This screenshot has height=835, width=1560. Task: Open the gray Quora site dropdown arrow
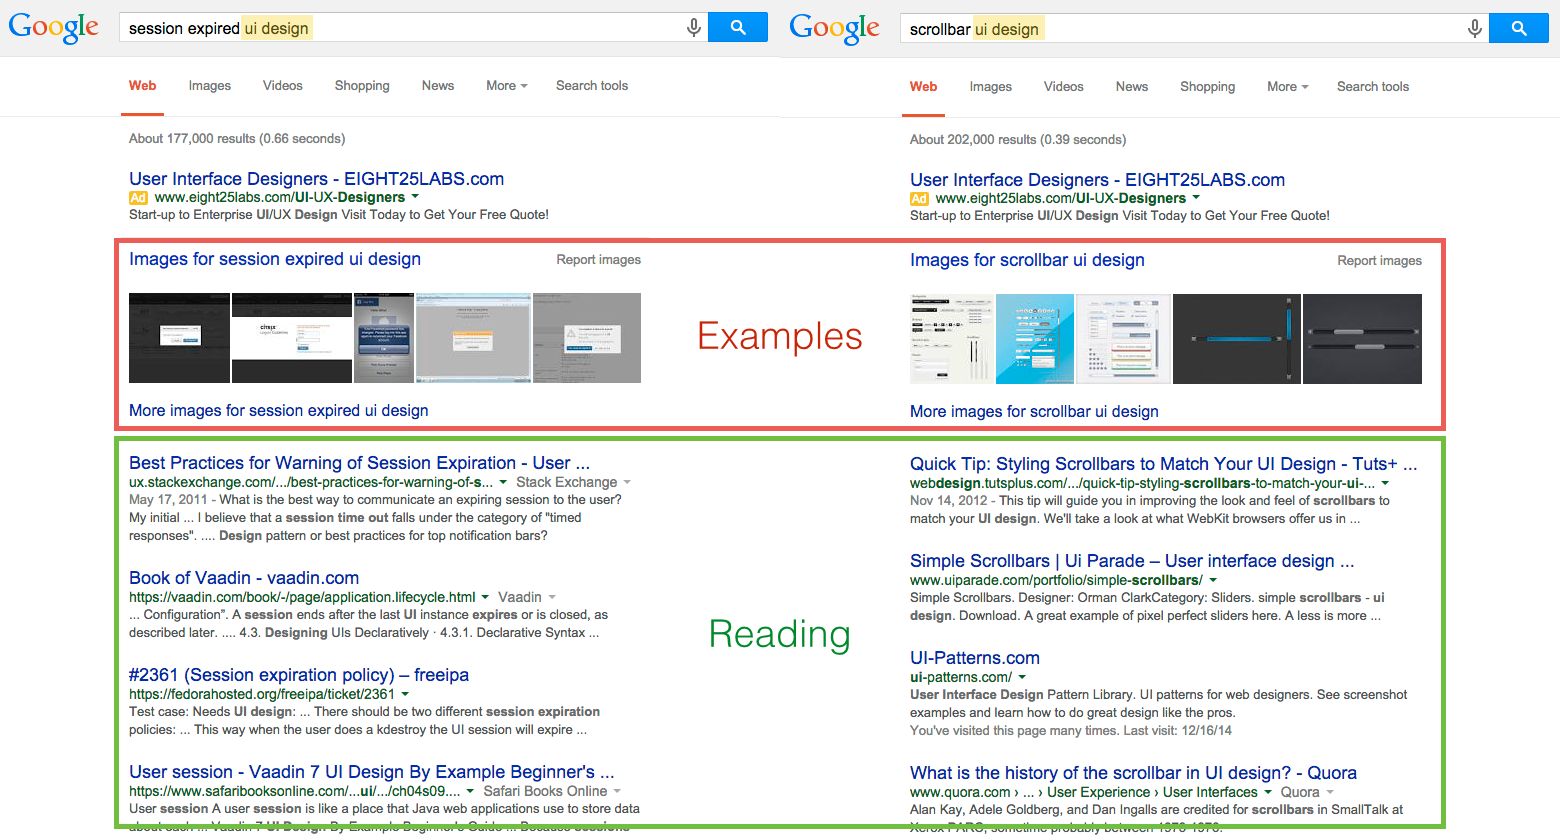point(1330,793)
